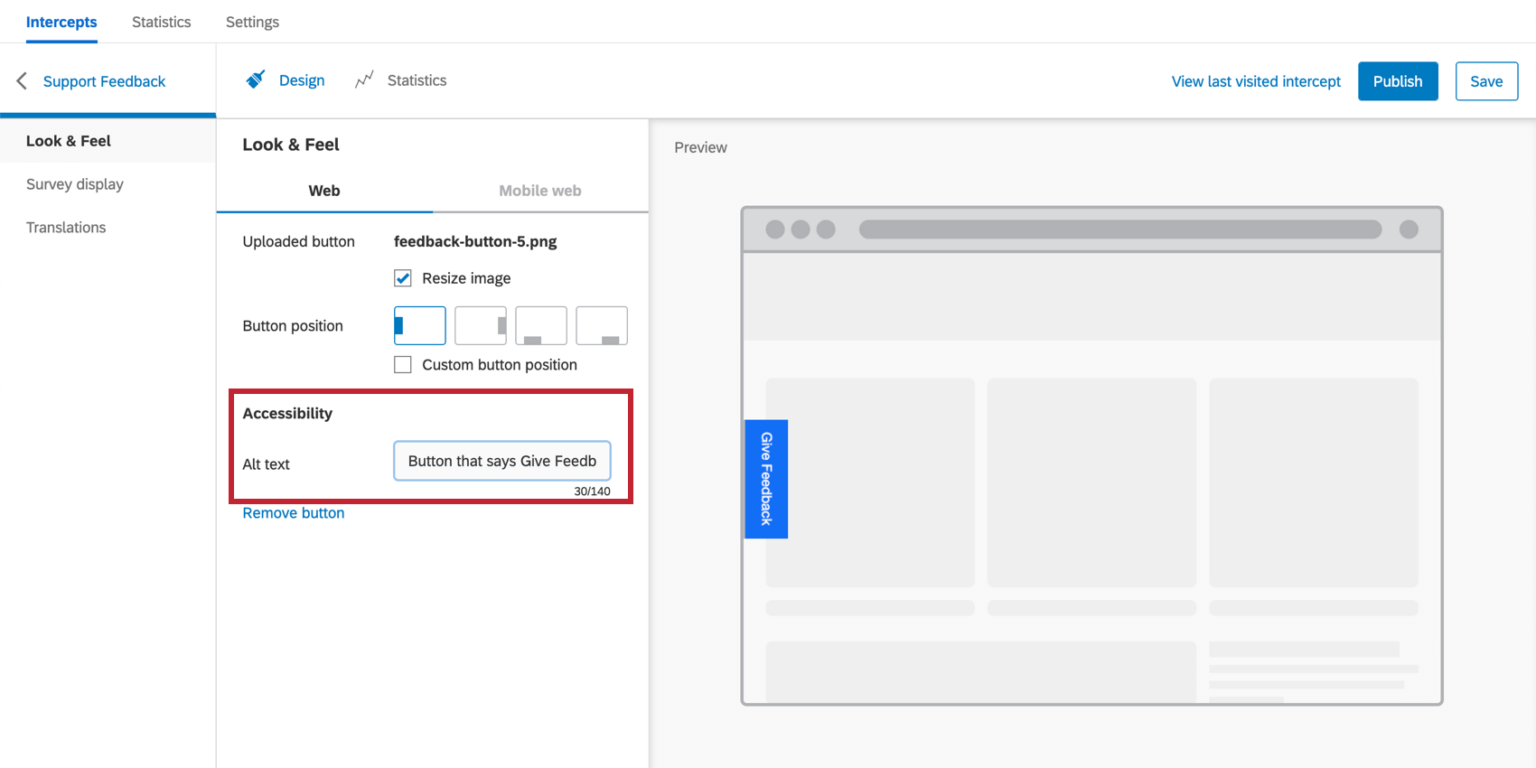Image resolution: width=1536 pixels, height=768 pixels.
Task: Switch to the Mobile web tab
Action: [x=540, y=190]
